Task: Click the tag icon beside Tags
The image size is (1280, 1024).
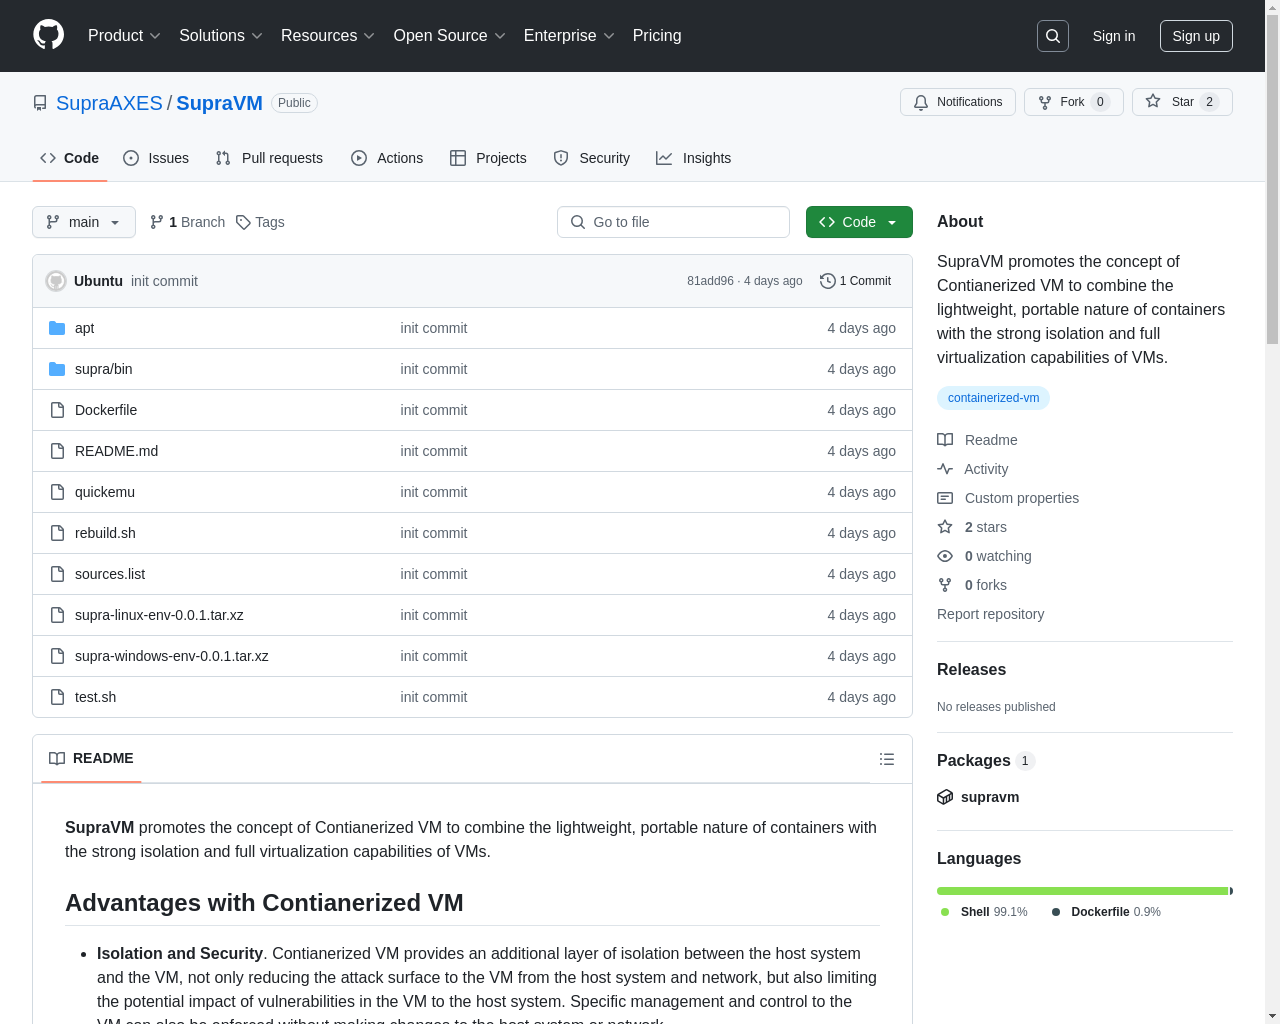Action: (x=243, y=222)
